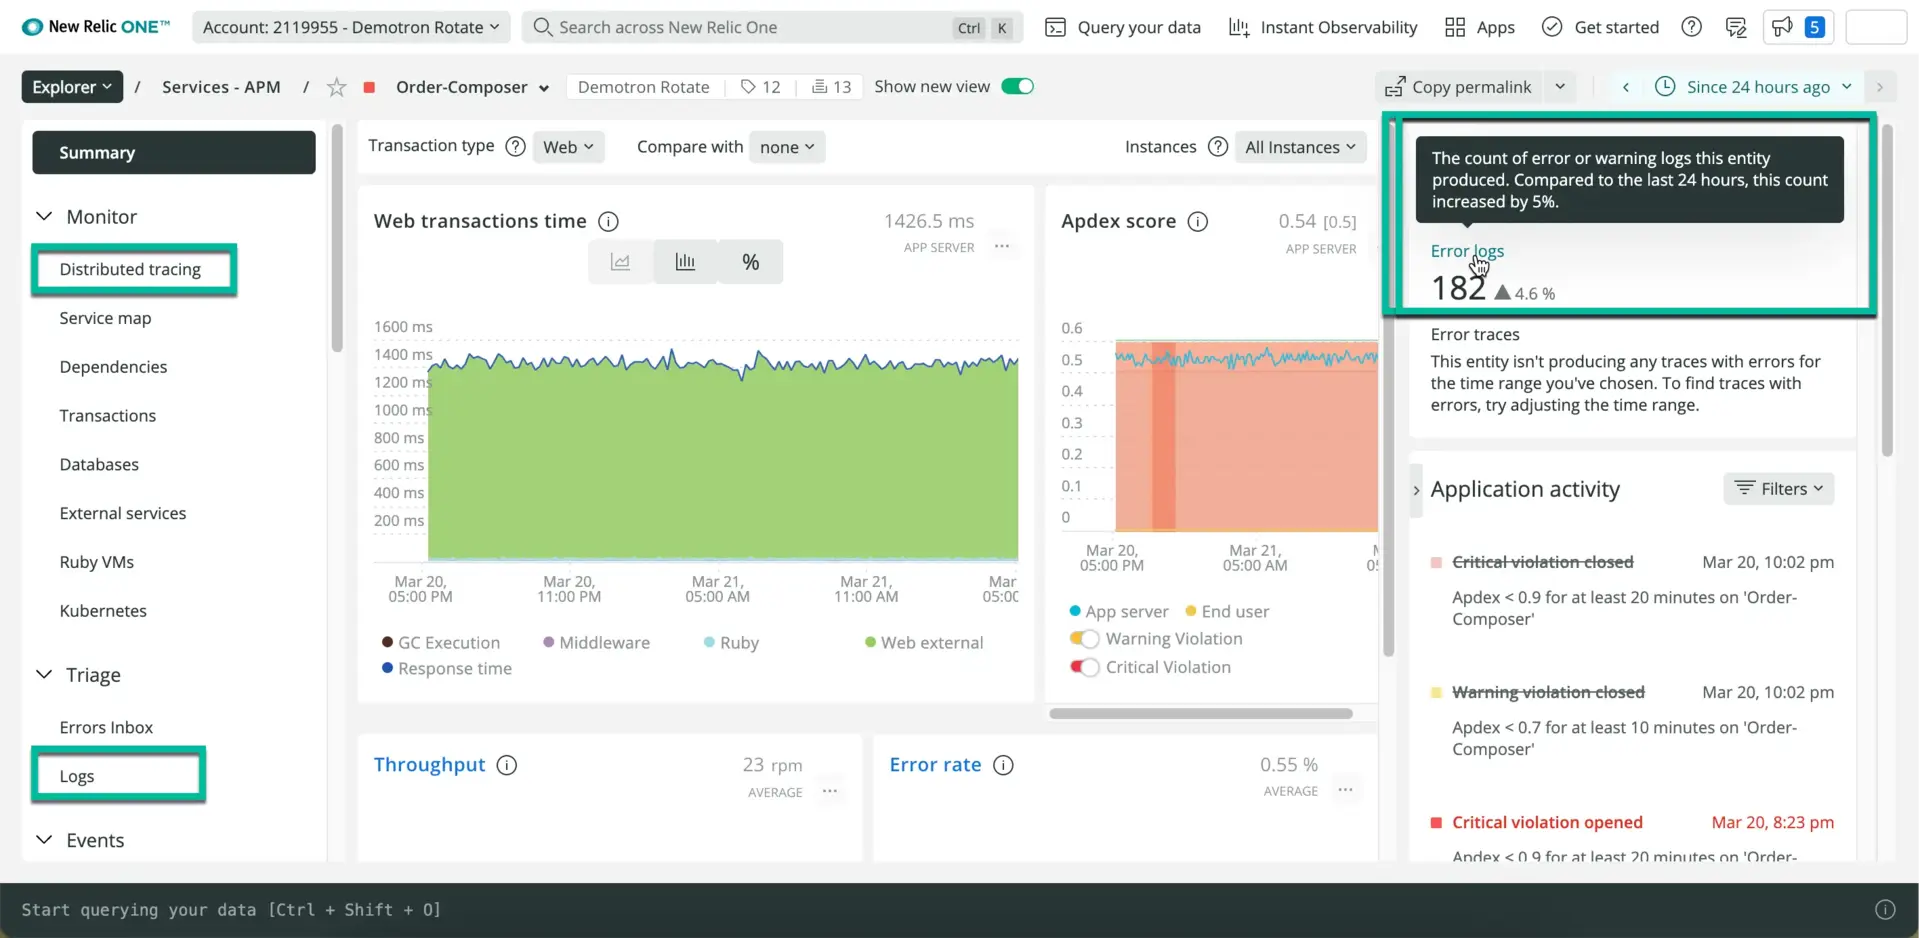Open Logs under Triage
The image size is (1920, 938).
tap(77, 776)
